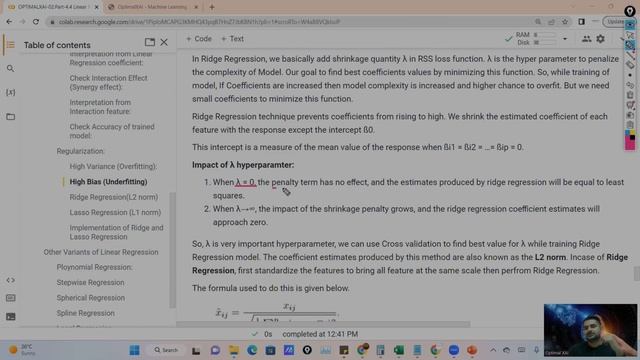Pick the black color swatch in annotation toolbar
The height and width of the screenshot is (360, 640).
click(x=632, y=138)
